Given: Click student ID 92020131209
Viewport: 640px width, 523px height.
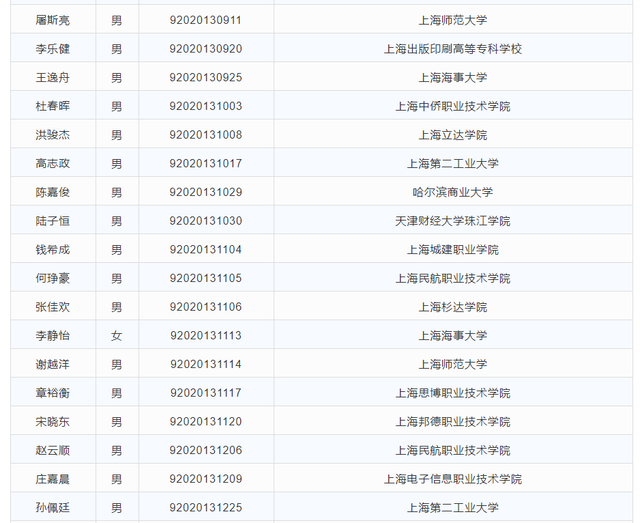Looking at the screenshot, I should click(x=206, y=479).
